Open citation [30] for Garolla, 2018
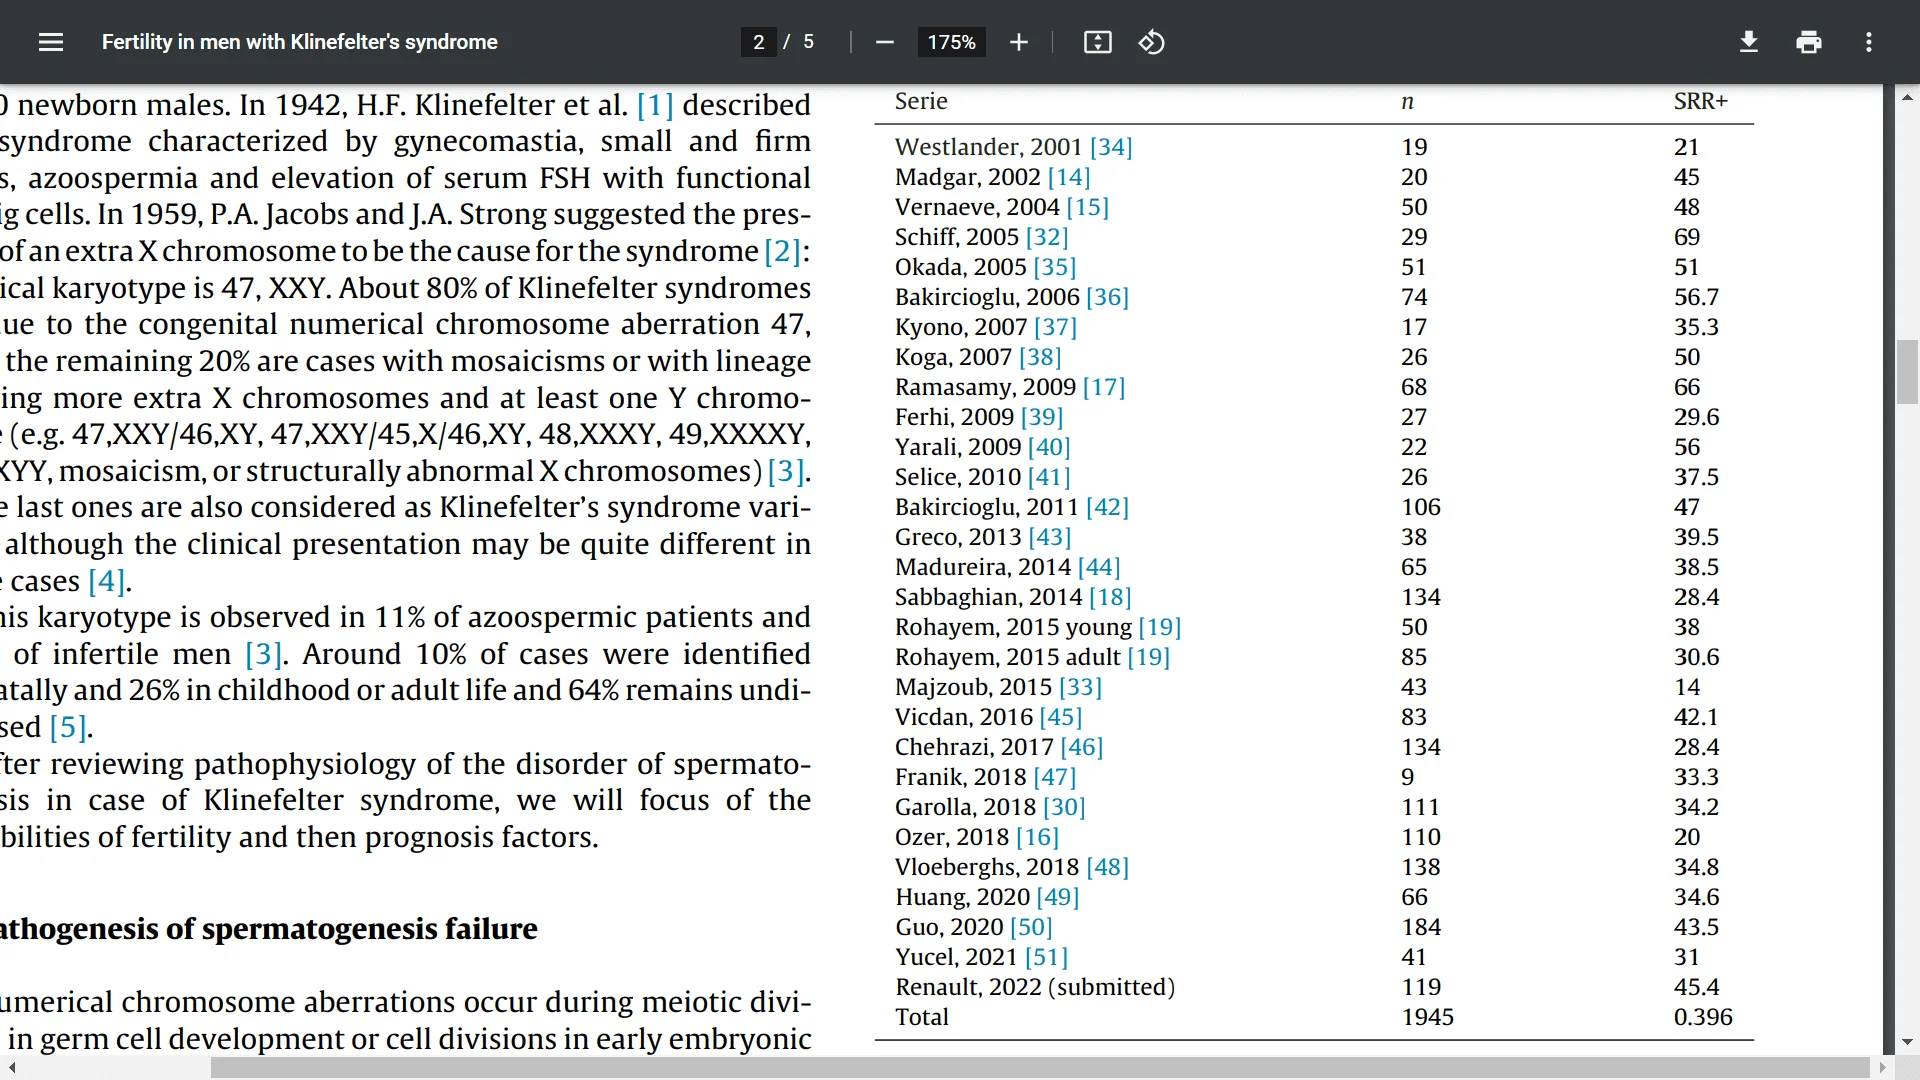The height and width of the screenshot is (1080, 1920). click(x=1064, y=807)
